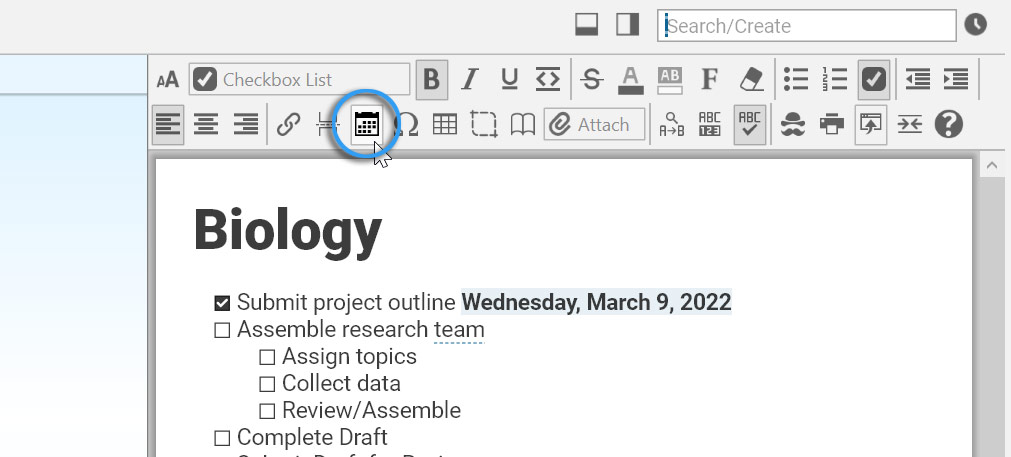Image resolution: width=1011 pixels, height=457 pixels.
Task: Tick the Collect data checkbox
Action: 267,384
